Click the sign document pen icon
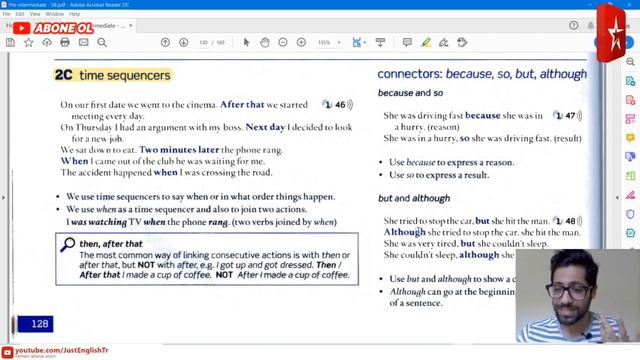The width and height of the screenshot is (640, 360). 444,42
